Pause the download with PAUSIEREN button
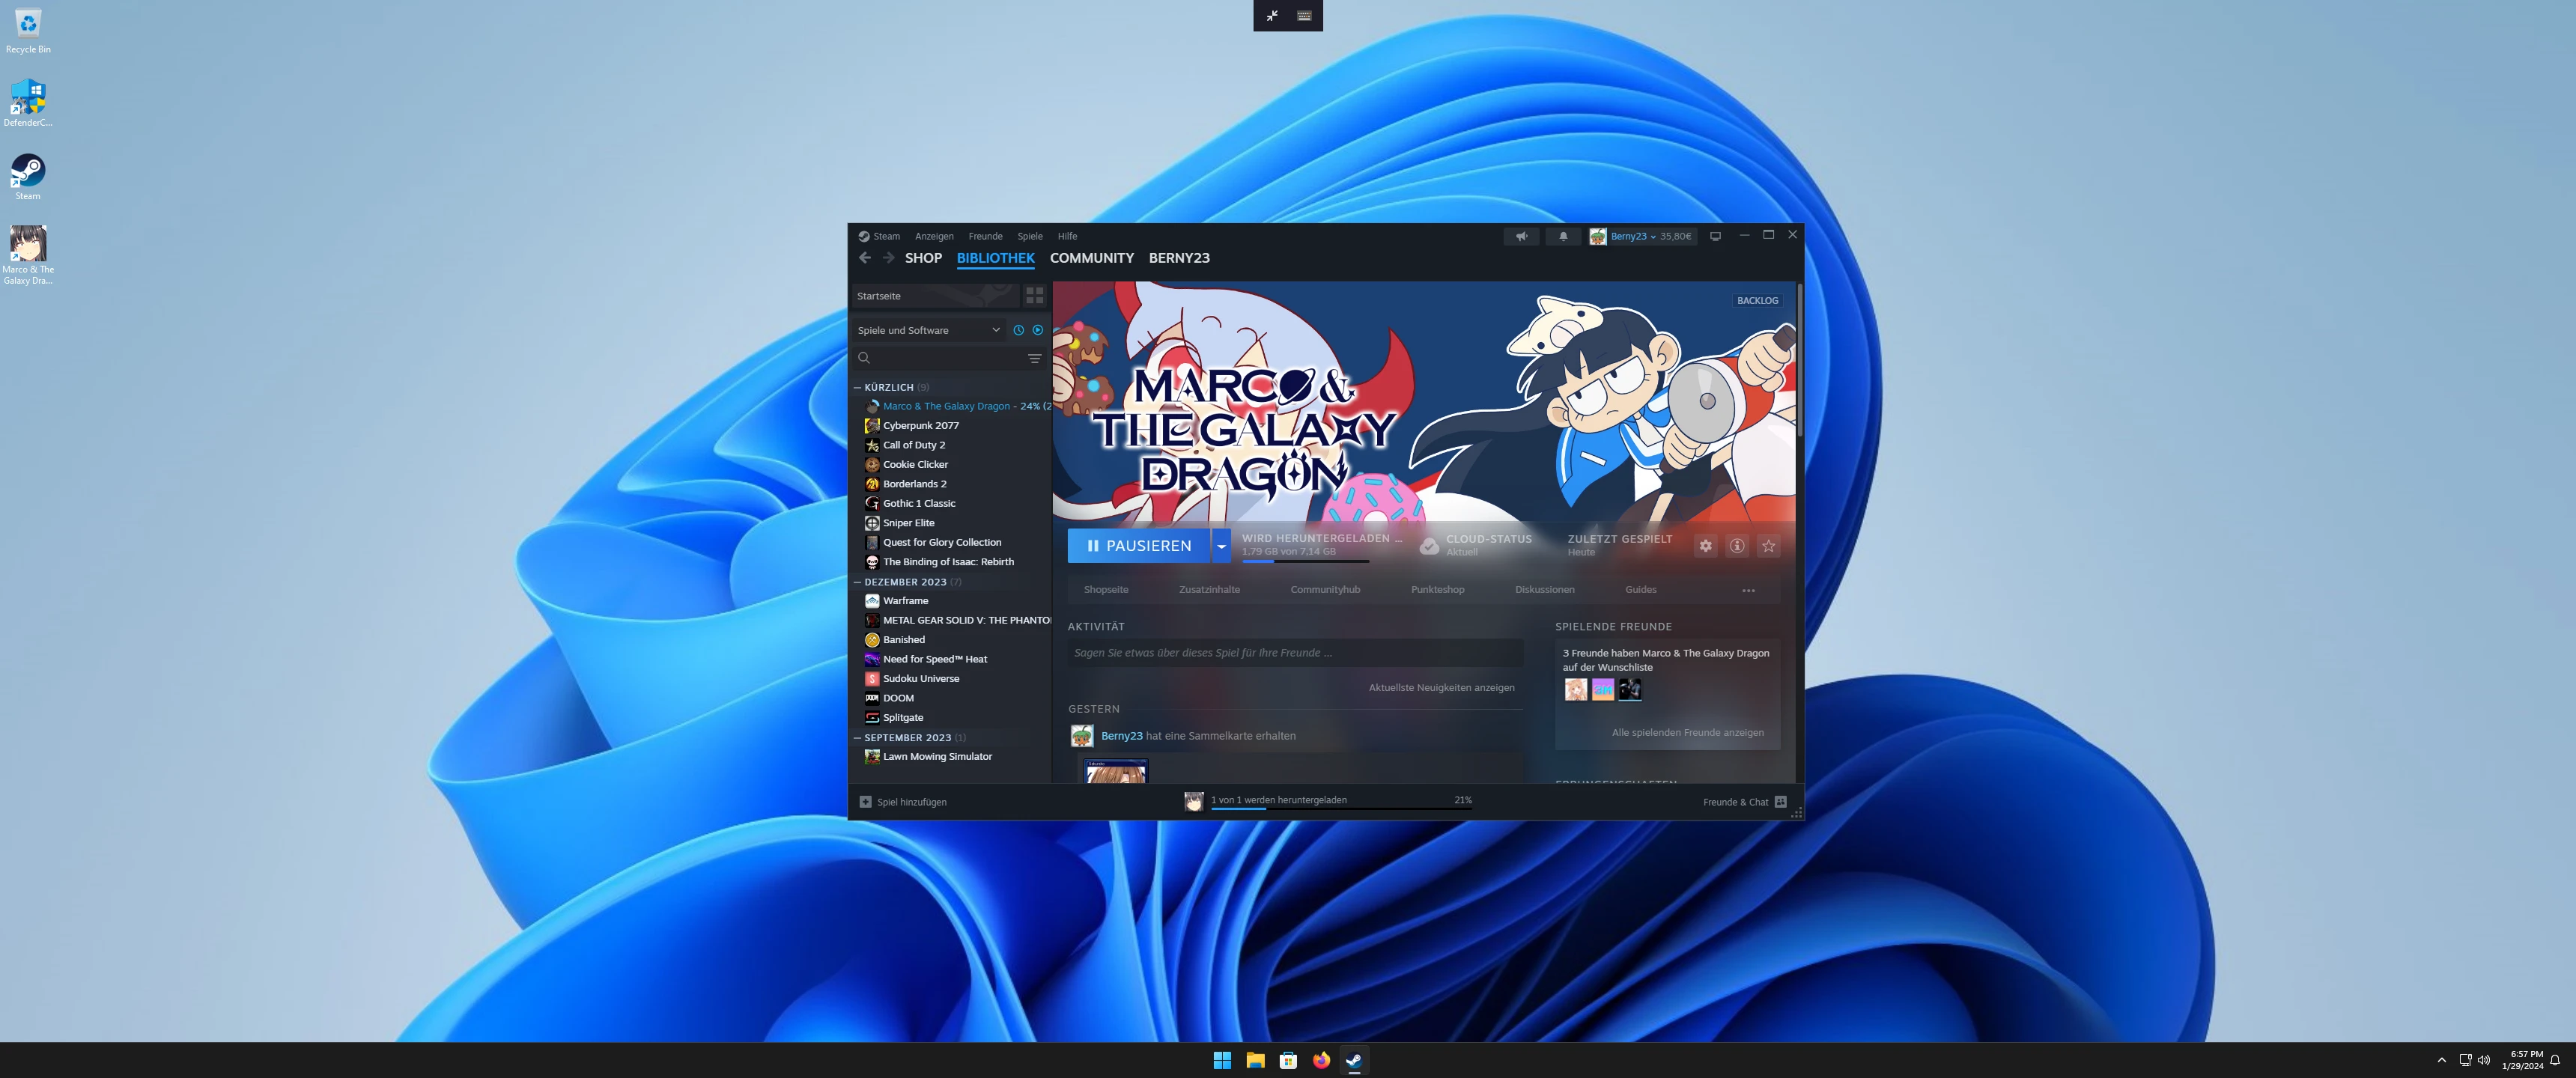 1139,546
